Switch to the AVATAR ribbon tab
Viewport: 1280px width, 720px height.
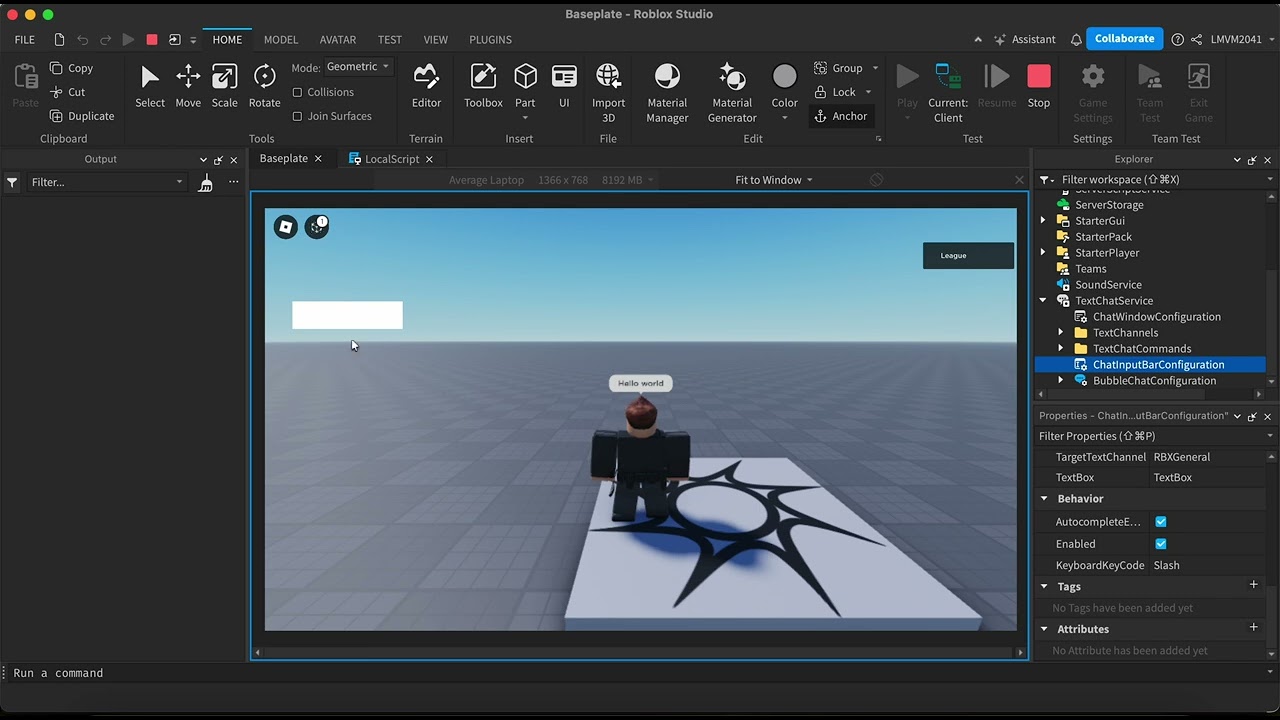coord(337,40)
